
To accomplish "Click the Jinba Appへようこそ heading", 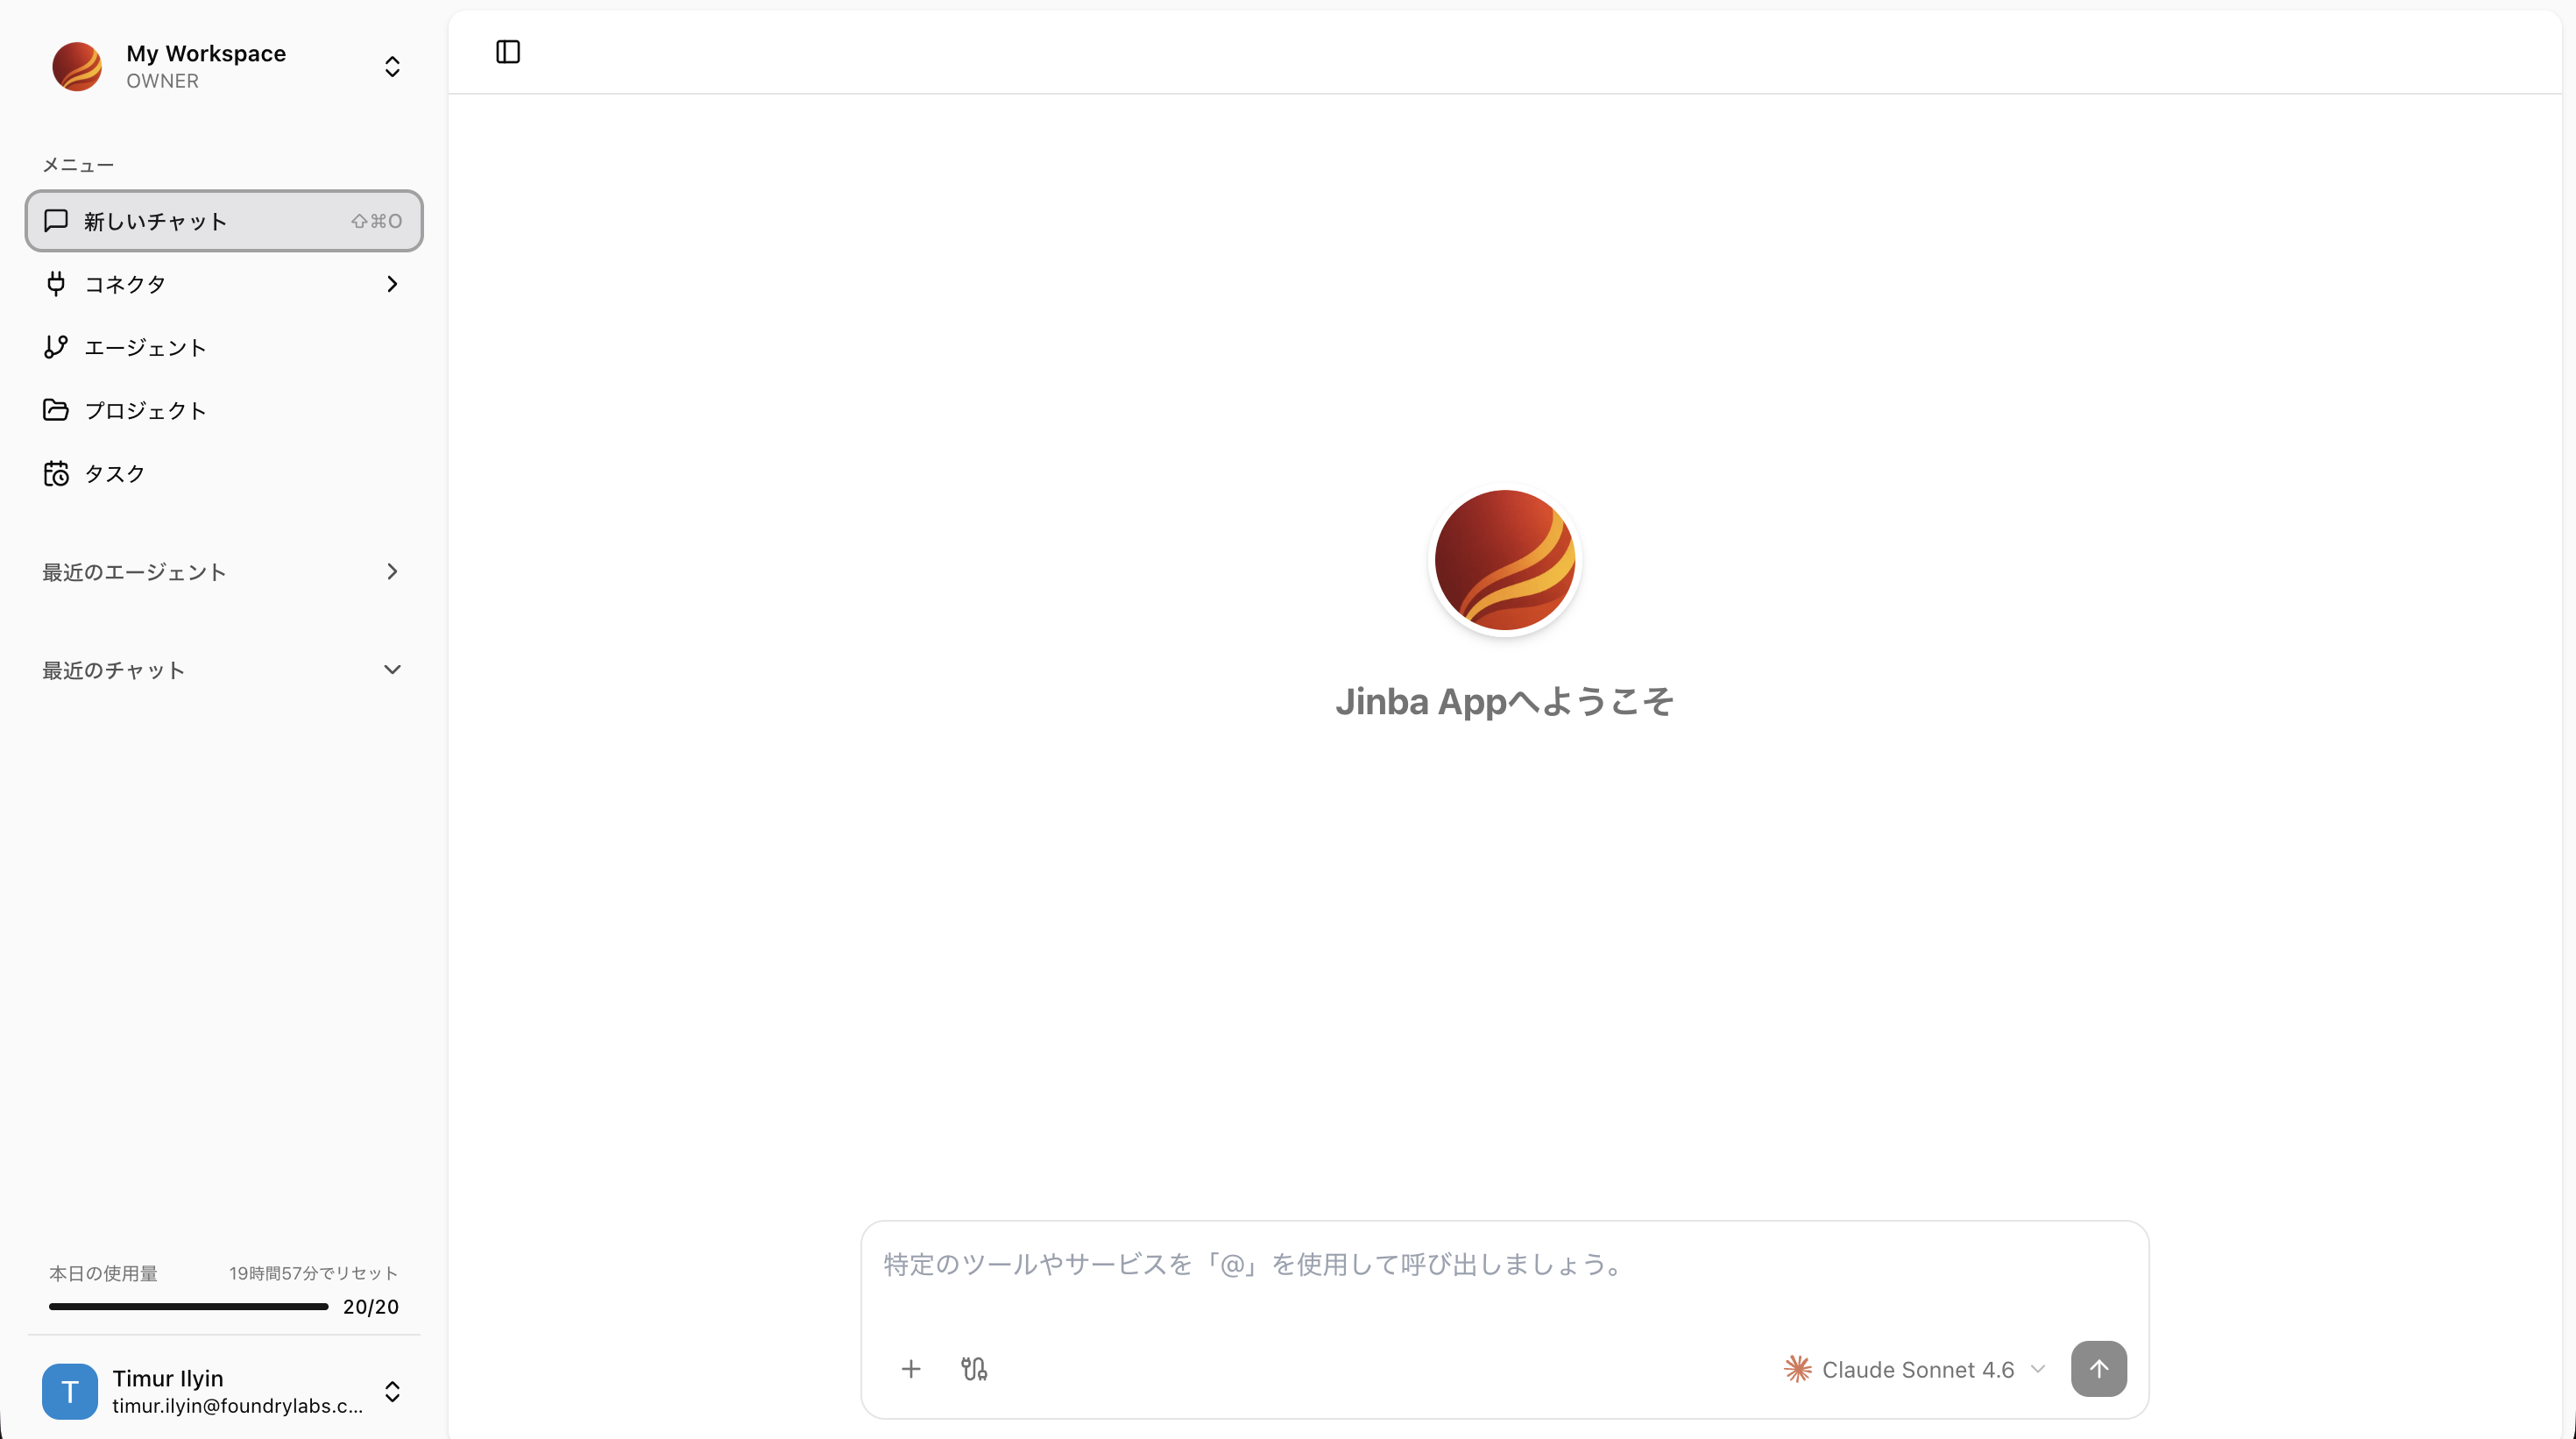I will tap(1504, 701).
